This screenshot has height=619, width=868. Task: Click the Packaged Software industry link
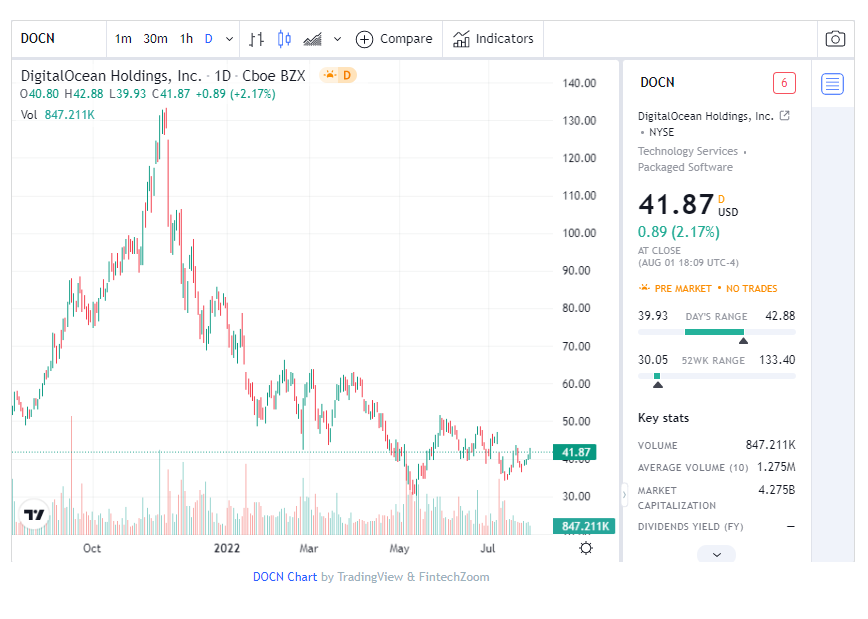[685, 167]
